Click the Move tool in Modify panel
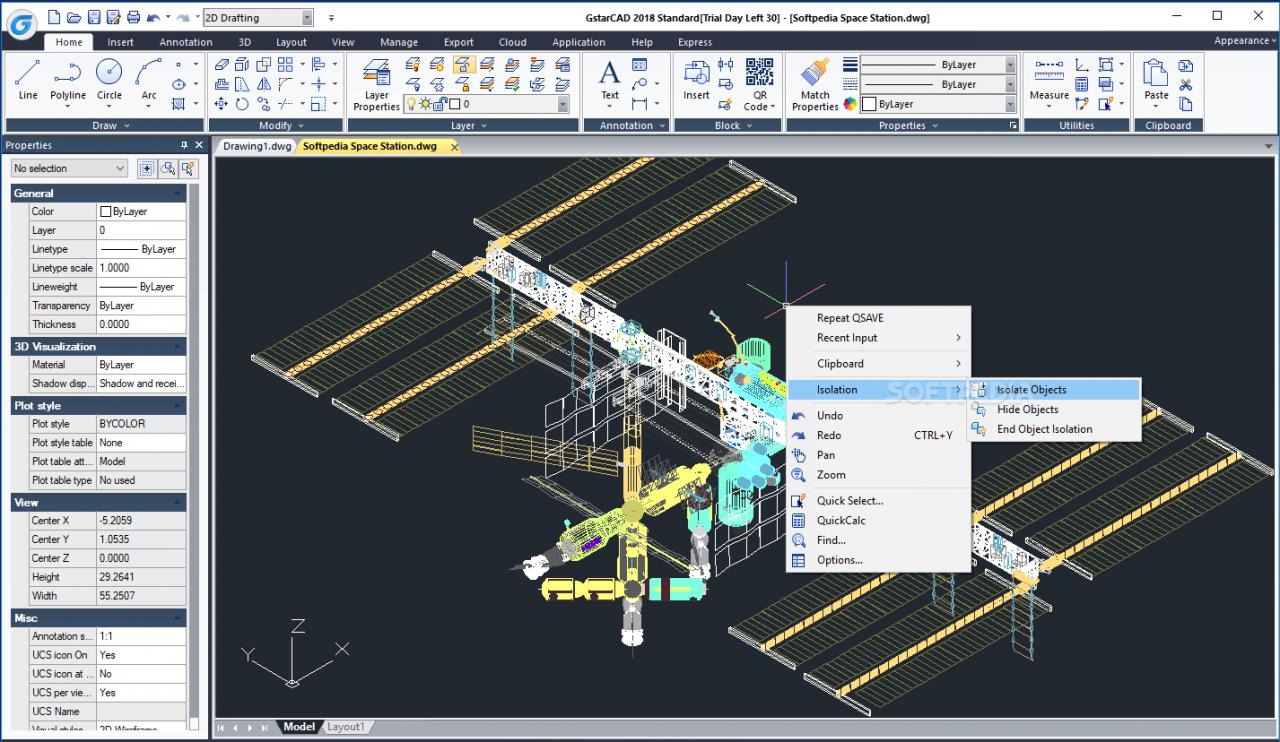 tap(221, 104)
